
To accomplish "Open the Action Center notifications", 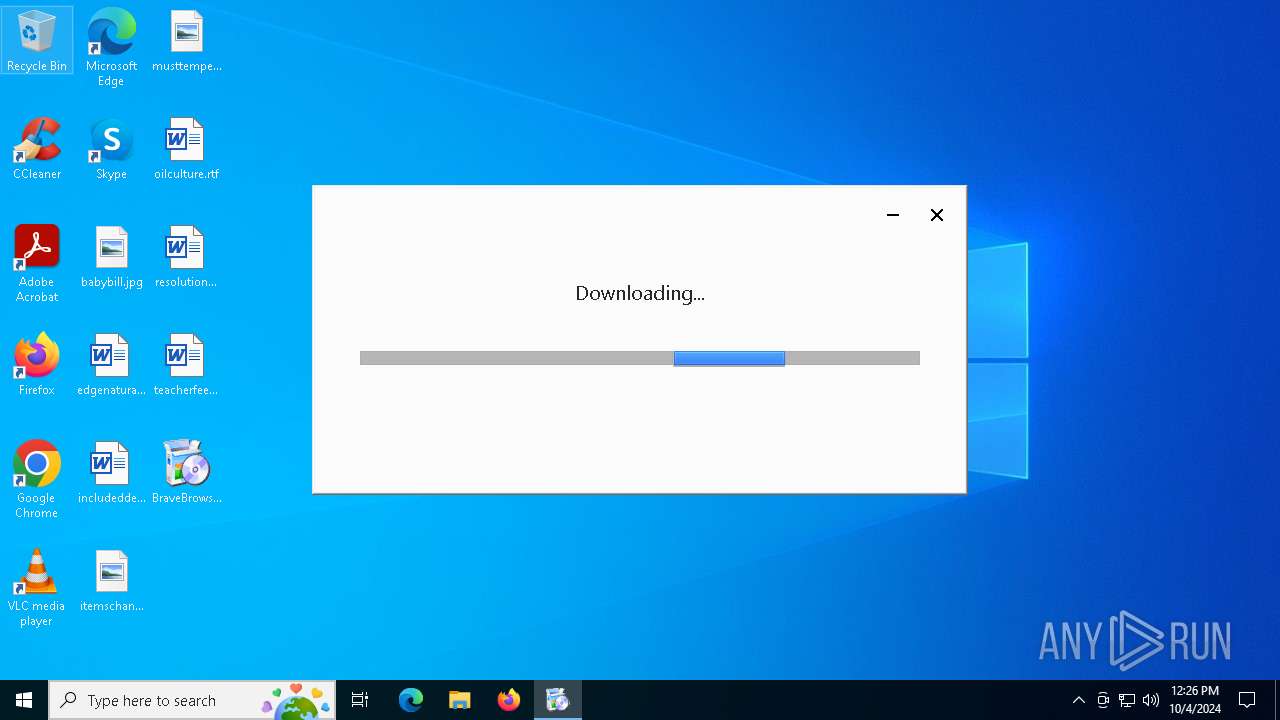I will pyautogui.click(x=1247, y=700).
